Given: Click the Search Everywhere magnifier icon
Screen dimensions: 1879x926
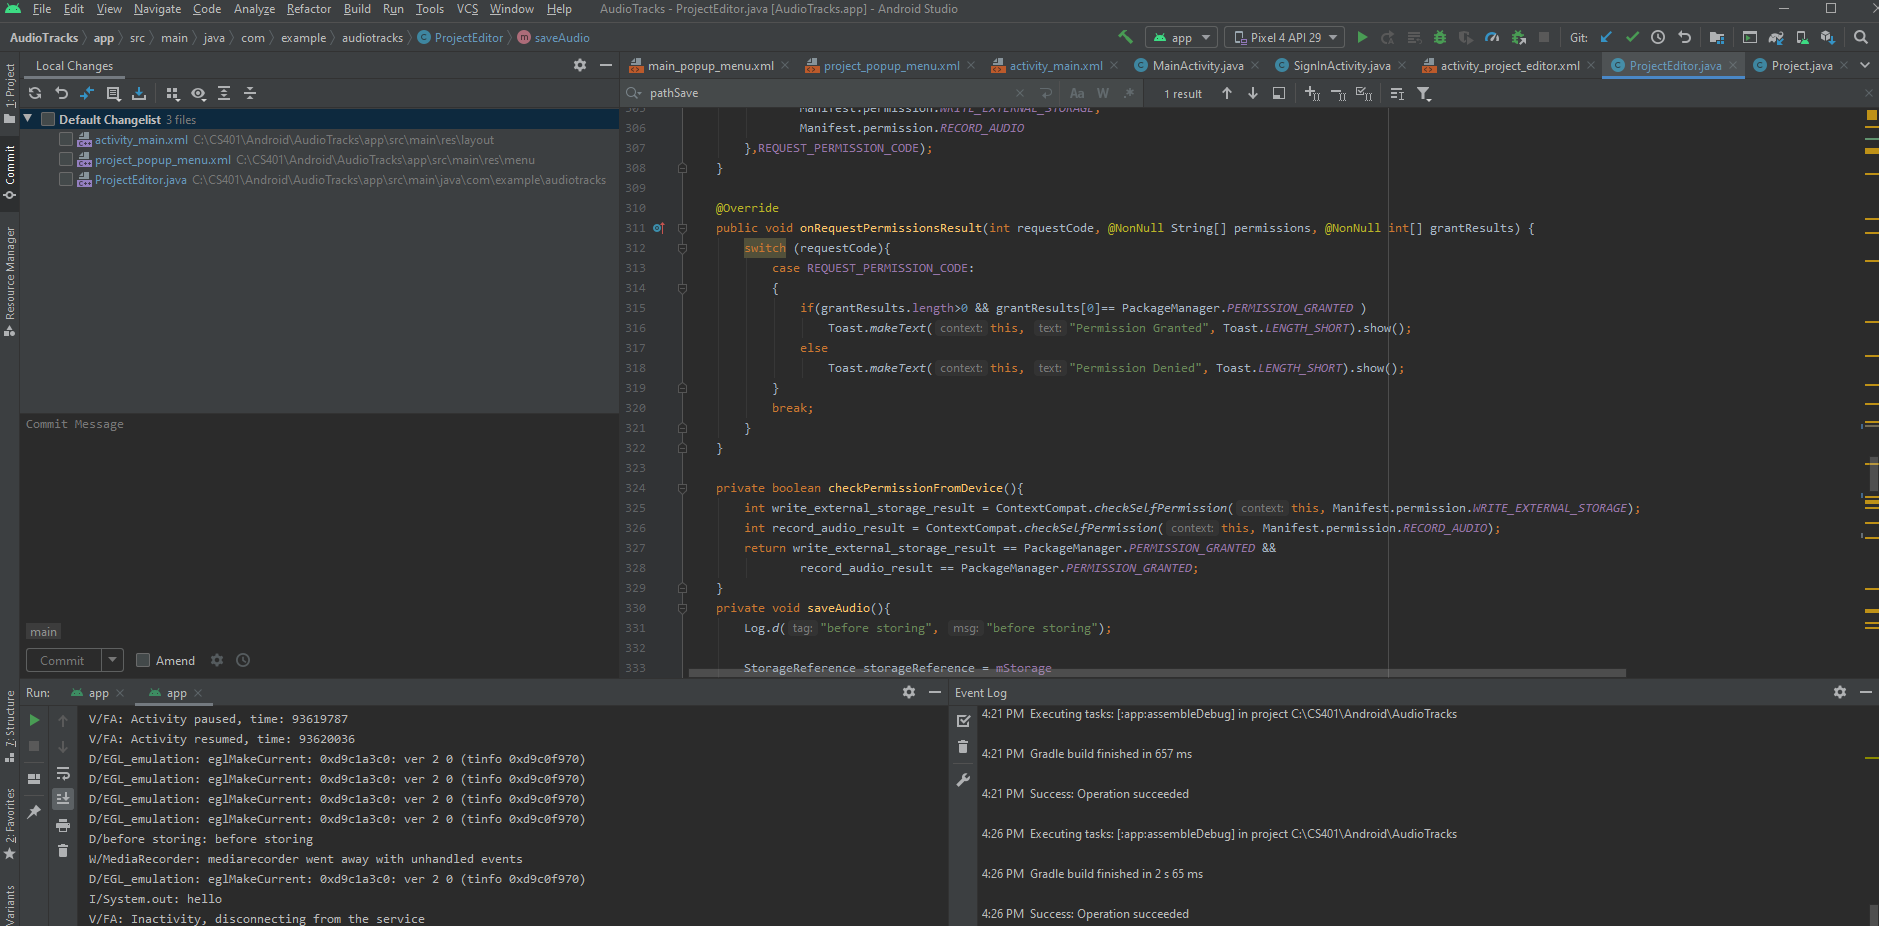Looking at the screenshot, I should click(1861, 37).
